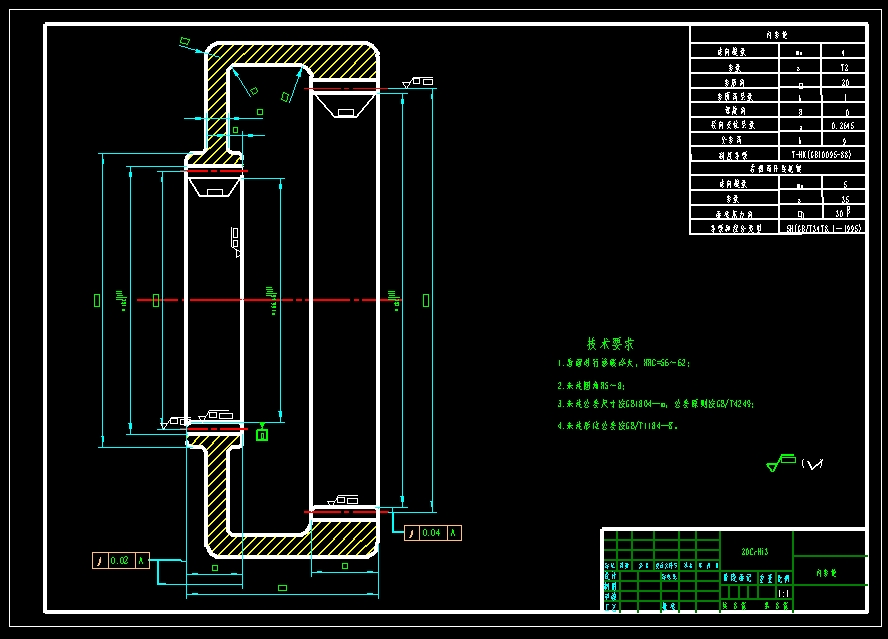Select the green surface roughness symbol at lower right

point(781,462)
